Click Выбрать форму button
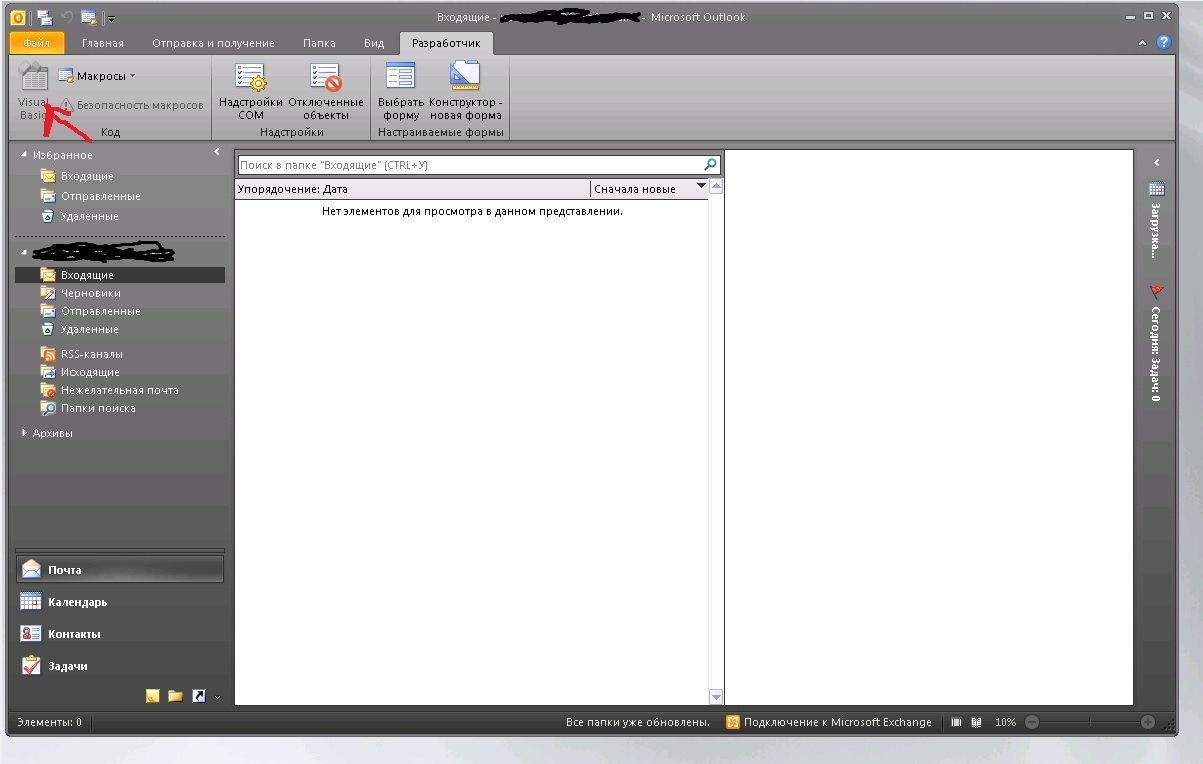The width and height of the screenshot is (1203, 764). [x=401, y=91]
